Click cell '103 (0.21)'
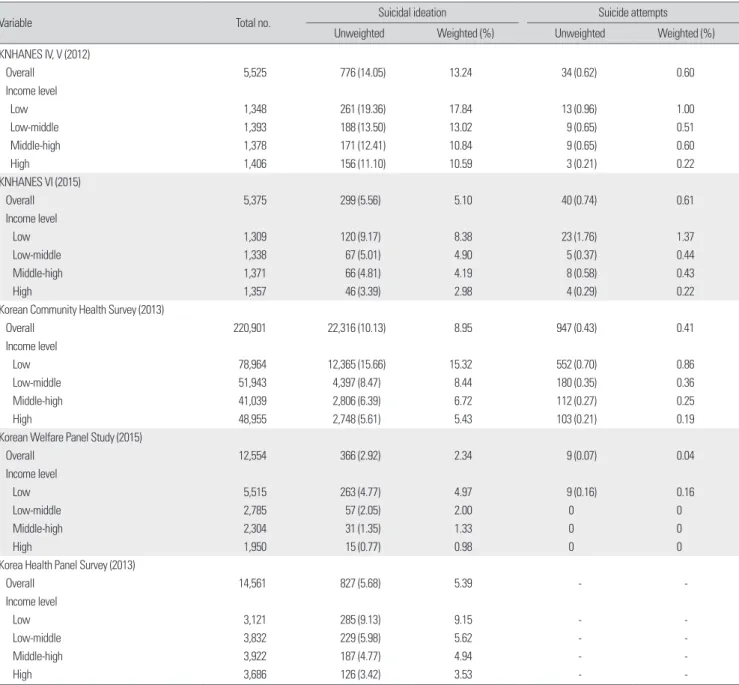 [576, 420]
